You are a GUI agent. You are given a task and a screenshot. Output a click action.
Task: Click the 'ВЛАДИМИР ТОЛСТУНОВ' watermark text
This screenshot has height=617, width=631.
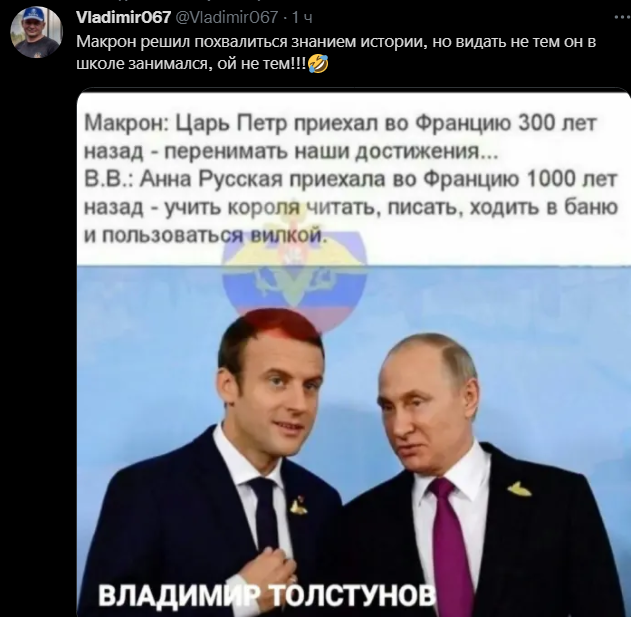tap(267, 595)
